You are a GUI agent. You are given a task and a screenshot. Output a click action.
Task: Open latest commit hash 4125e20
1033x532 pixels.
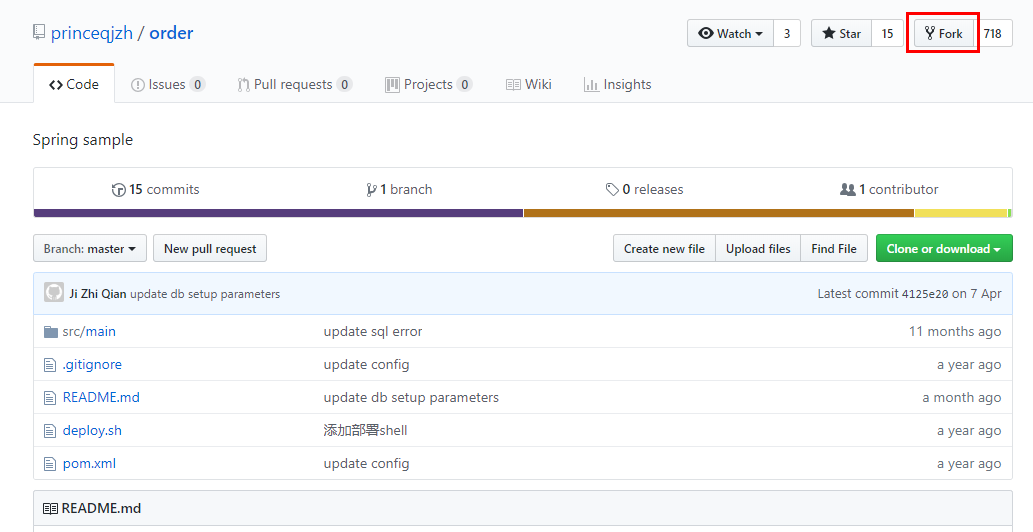pos(925,294)
